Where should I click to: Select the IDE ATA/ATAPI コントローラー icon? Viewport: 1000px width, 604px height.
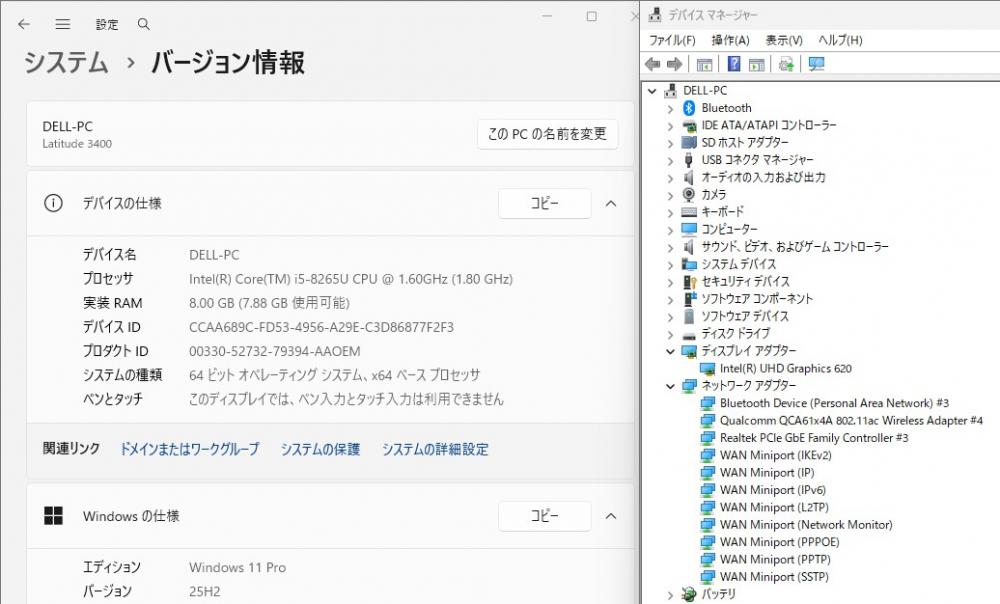(689, 125)
